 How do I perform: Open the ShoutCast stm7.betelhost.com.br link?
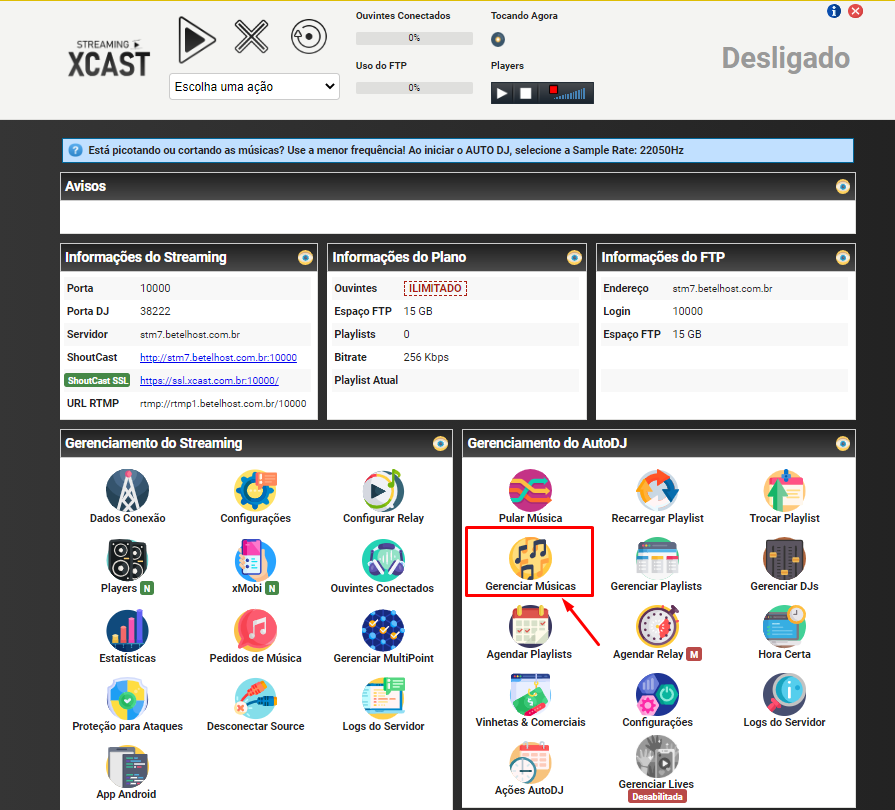click(x=218, y=357)
